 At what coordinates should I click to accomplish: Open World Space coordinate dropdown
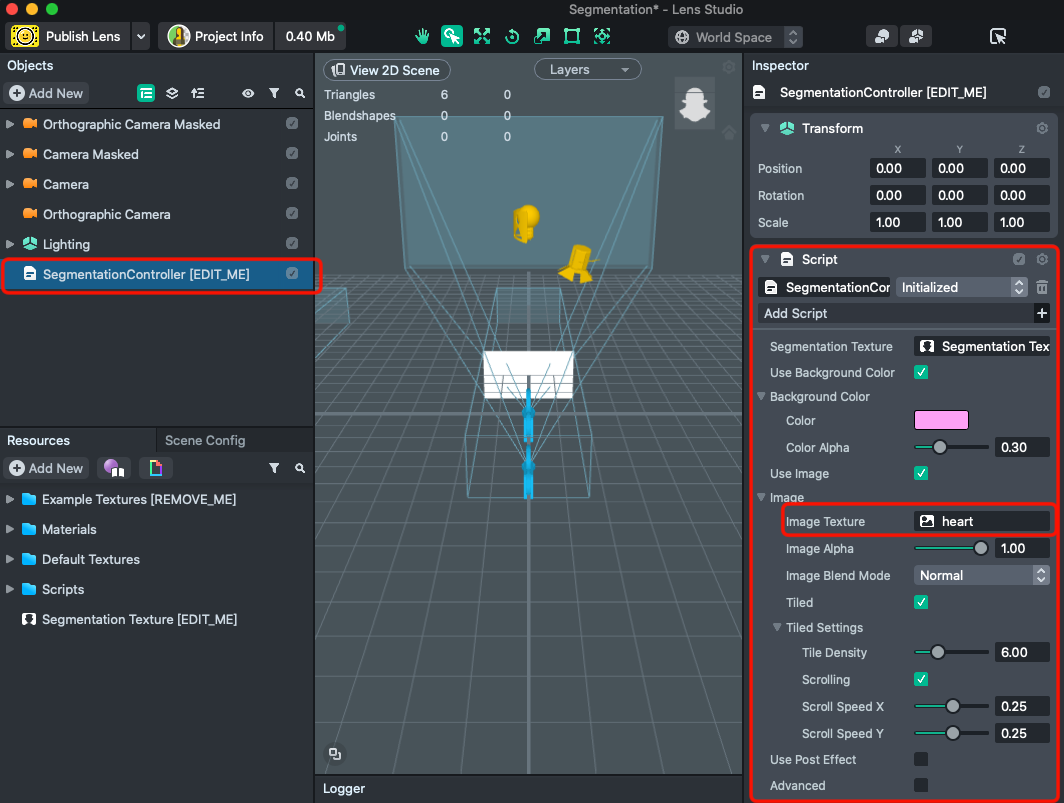click(736, 37)
